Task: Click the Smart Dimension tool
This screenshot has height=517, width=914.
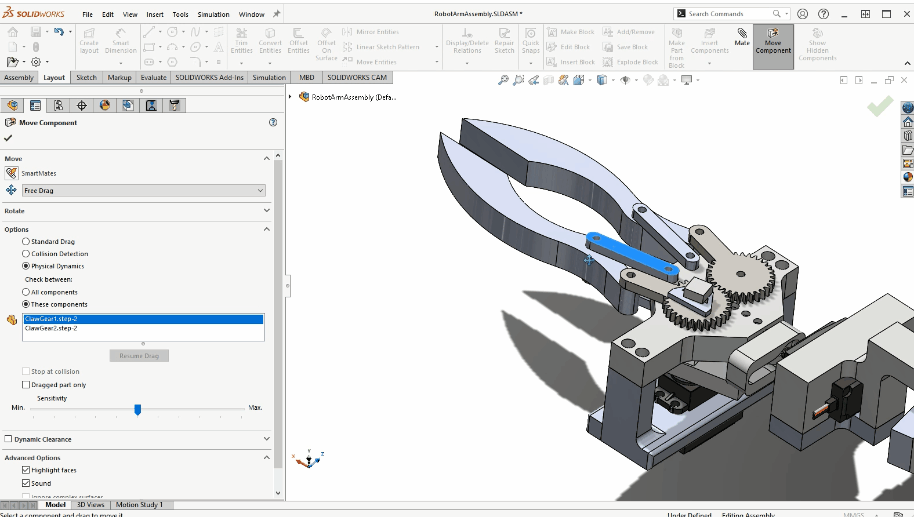Action: 121,41
